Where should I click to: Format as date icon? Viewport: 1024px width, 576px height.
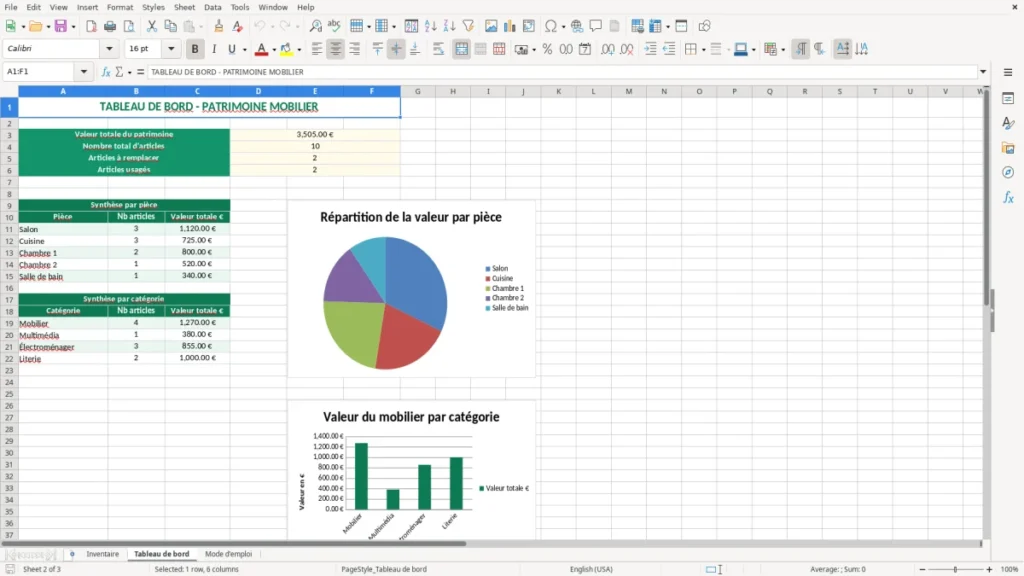[x=585, y=49]
